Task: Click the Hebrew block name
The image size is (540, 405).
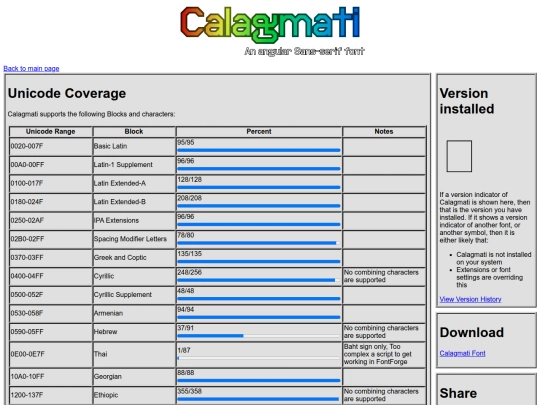Action: click(x=106, y=332)
